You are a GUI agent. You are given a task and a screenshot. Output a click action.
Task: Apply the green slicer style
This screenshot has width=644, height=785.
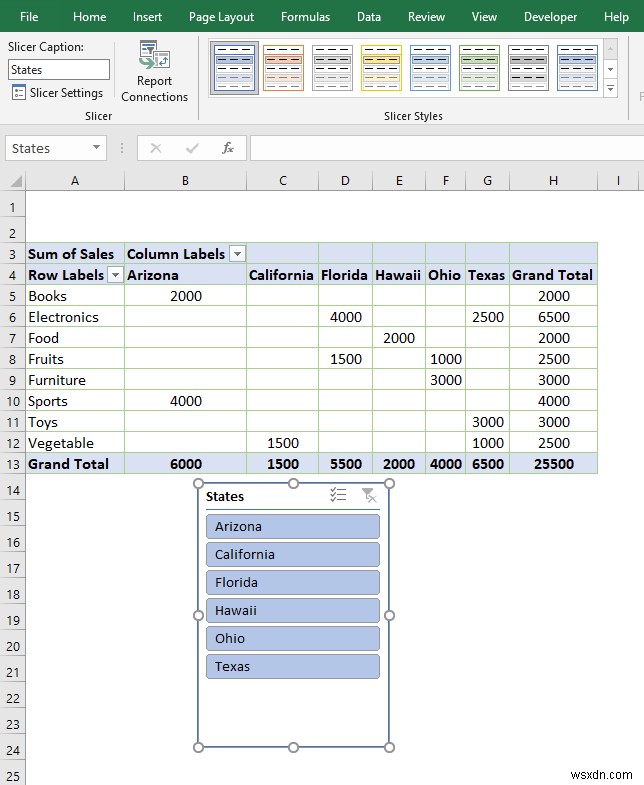tap(479, 68)
